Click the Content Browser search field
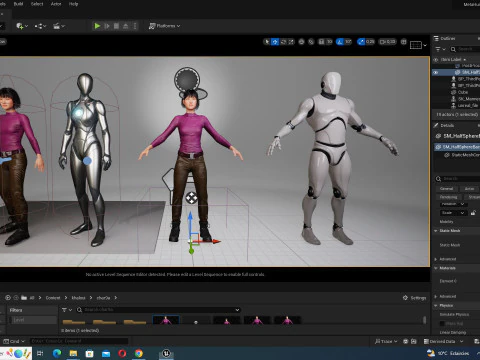 tap(158, 310)
